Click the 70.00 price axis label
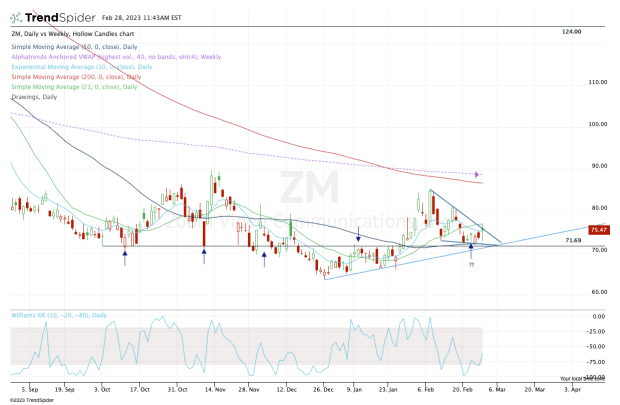Viewport: 620px width, 405px height. click(599, 250)
